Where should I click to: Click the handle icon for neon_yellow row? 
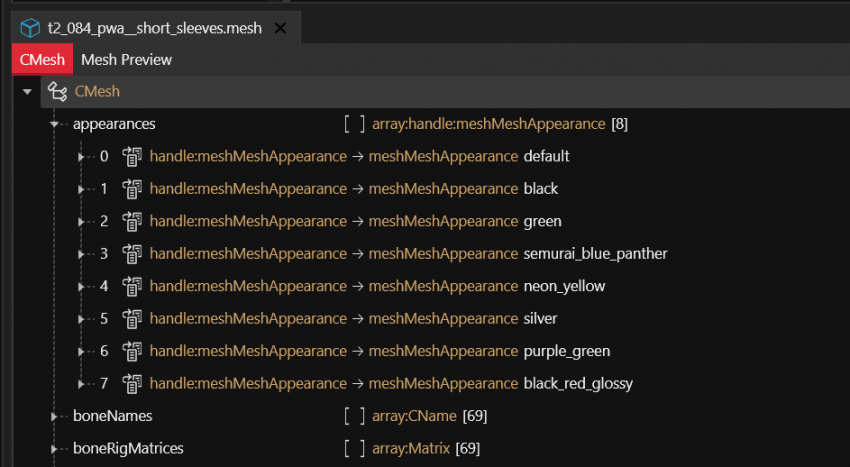[x=132, y=286]
